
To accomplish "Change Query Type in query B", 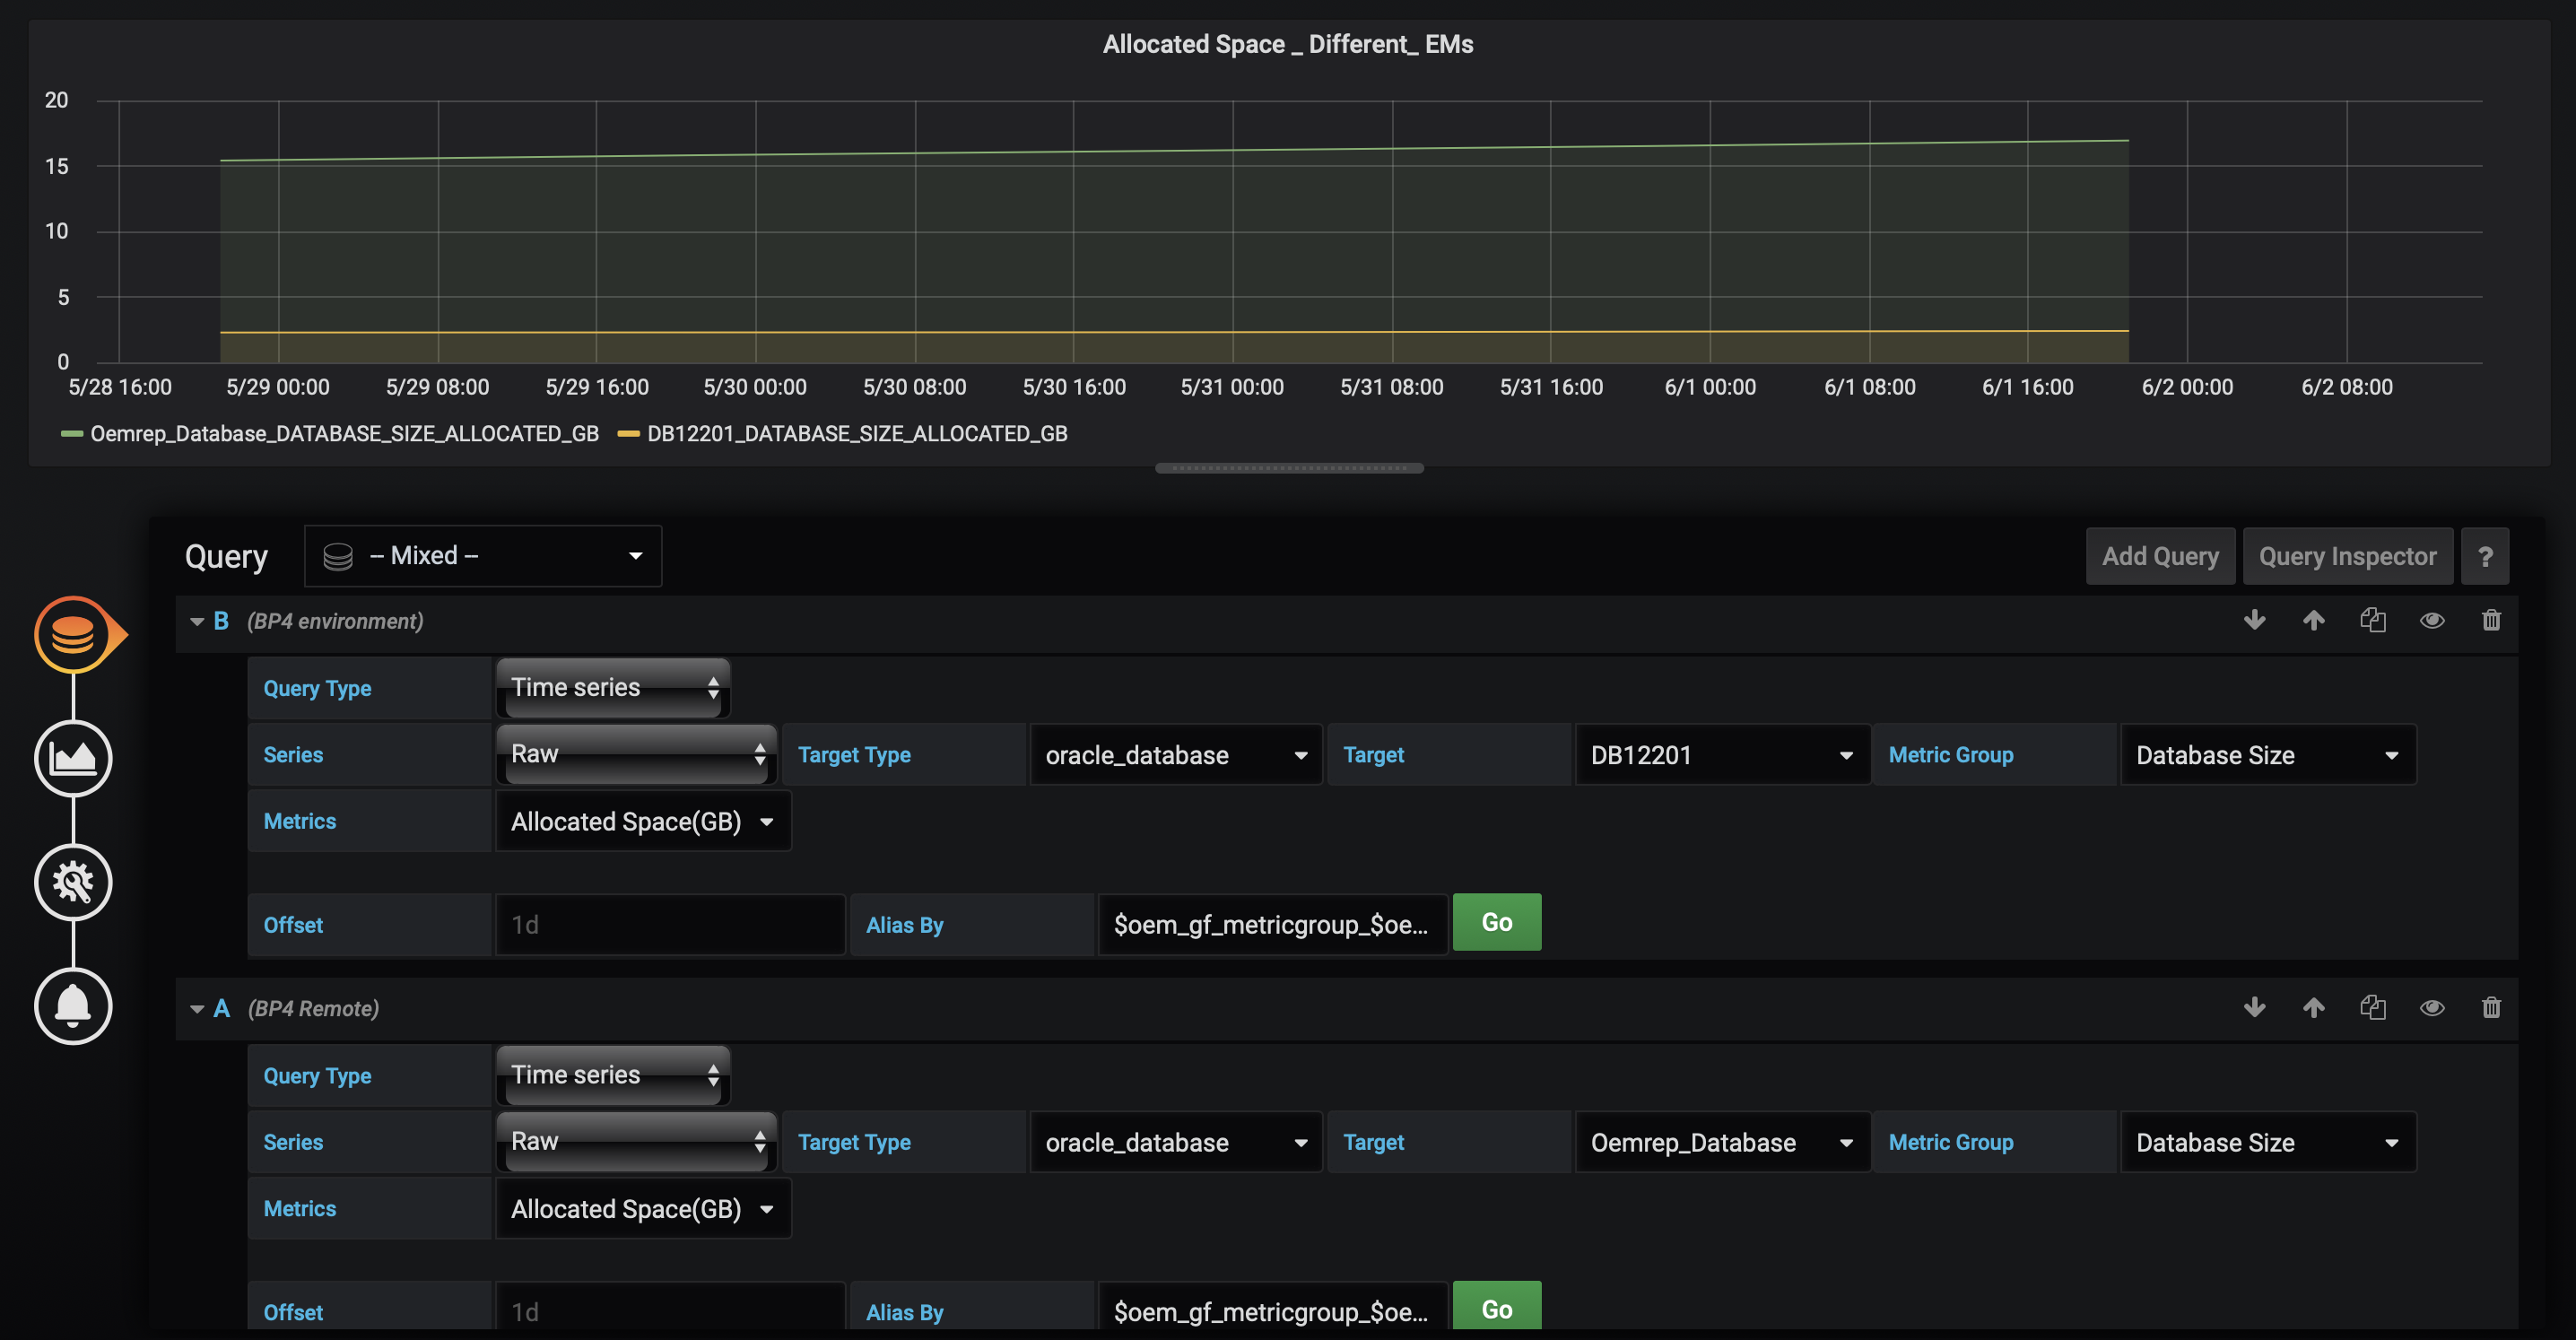I will click(x=614, y=687).
